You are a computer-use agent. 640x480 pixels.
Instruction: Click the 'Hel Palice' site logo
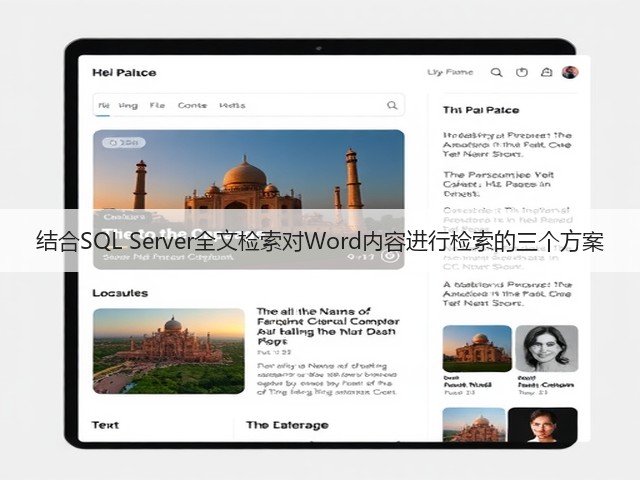[x=124, y=73]
